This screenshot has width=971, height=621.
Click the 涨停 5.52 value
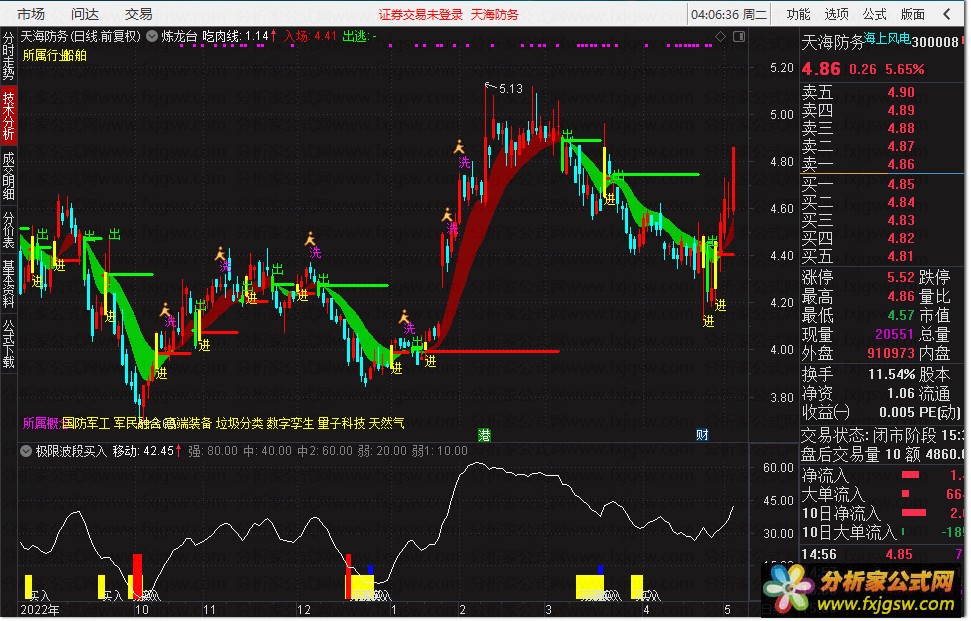[900, 277]
